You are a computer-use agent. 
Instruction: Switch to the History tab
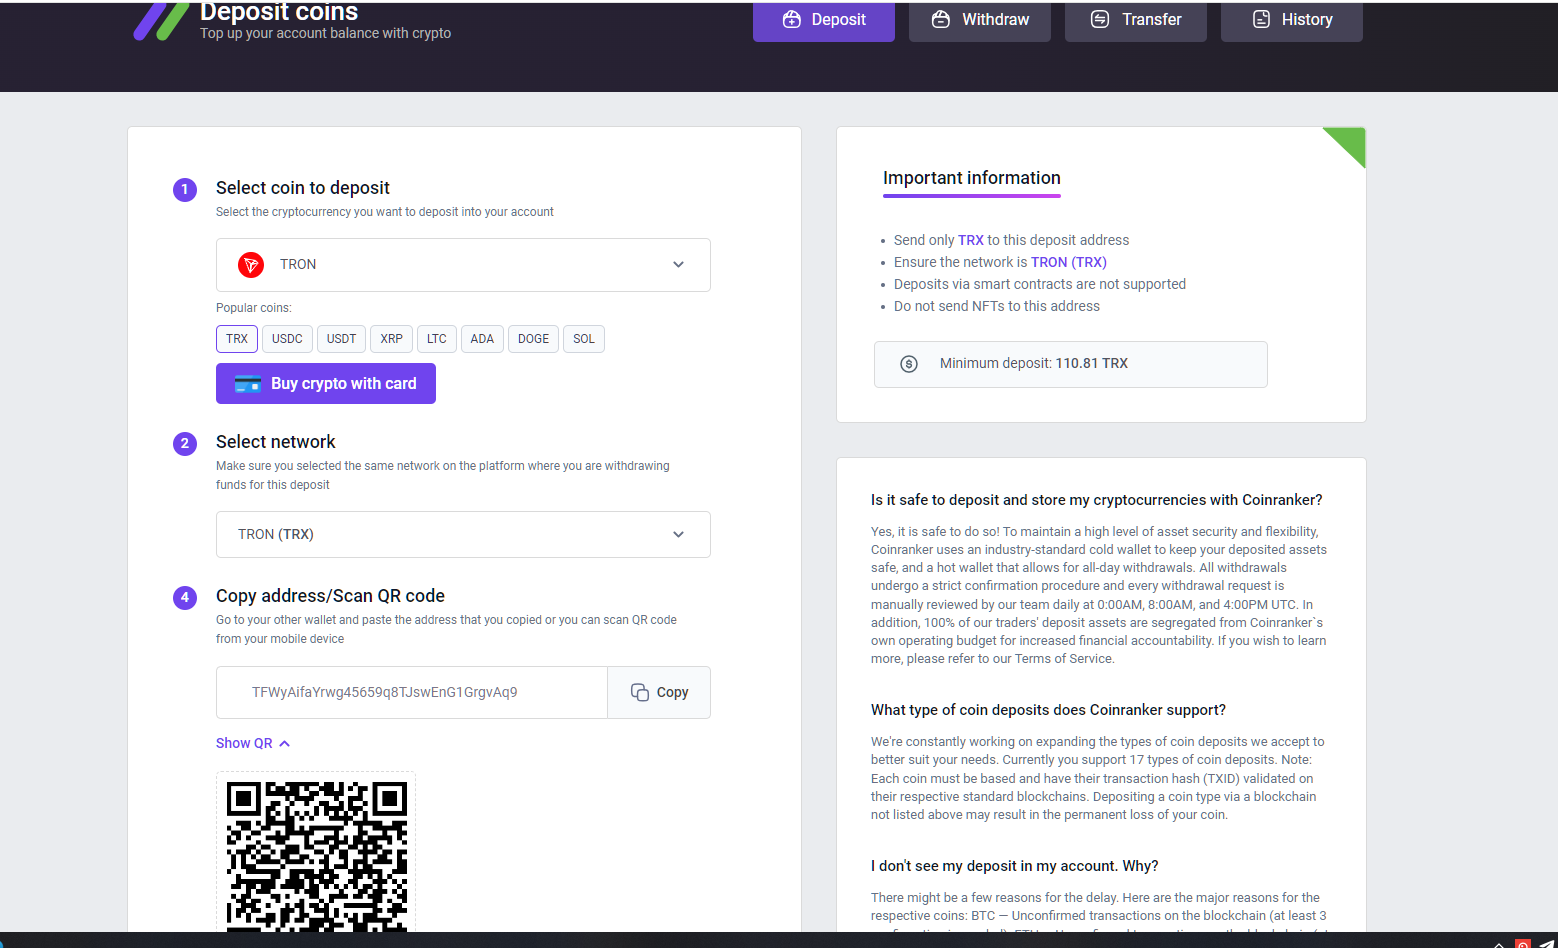tap(1291, 19)
